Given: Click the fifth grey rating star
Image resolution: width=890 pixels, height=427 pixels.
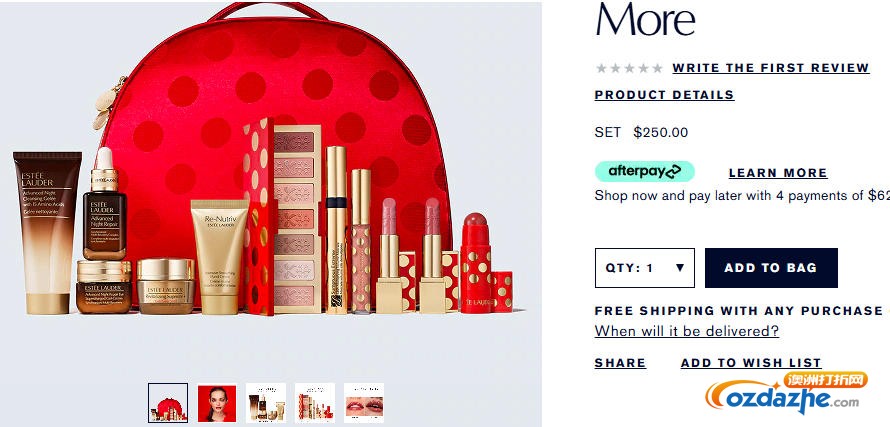Looking at the screenshot, I should (657, 68).
